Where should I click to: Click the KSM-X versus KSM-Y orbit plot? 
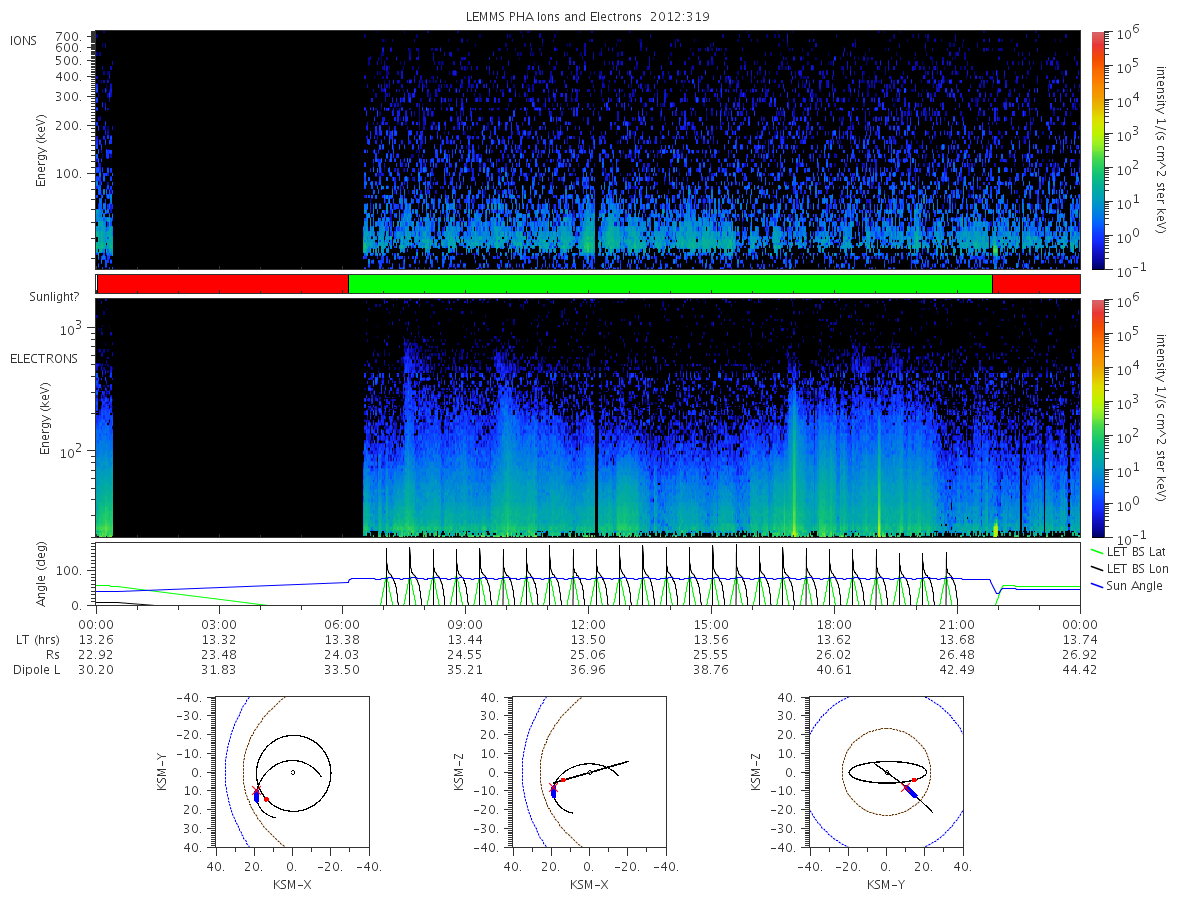pyautogui.click(x=290, y=772)
